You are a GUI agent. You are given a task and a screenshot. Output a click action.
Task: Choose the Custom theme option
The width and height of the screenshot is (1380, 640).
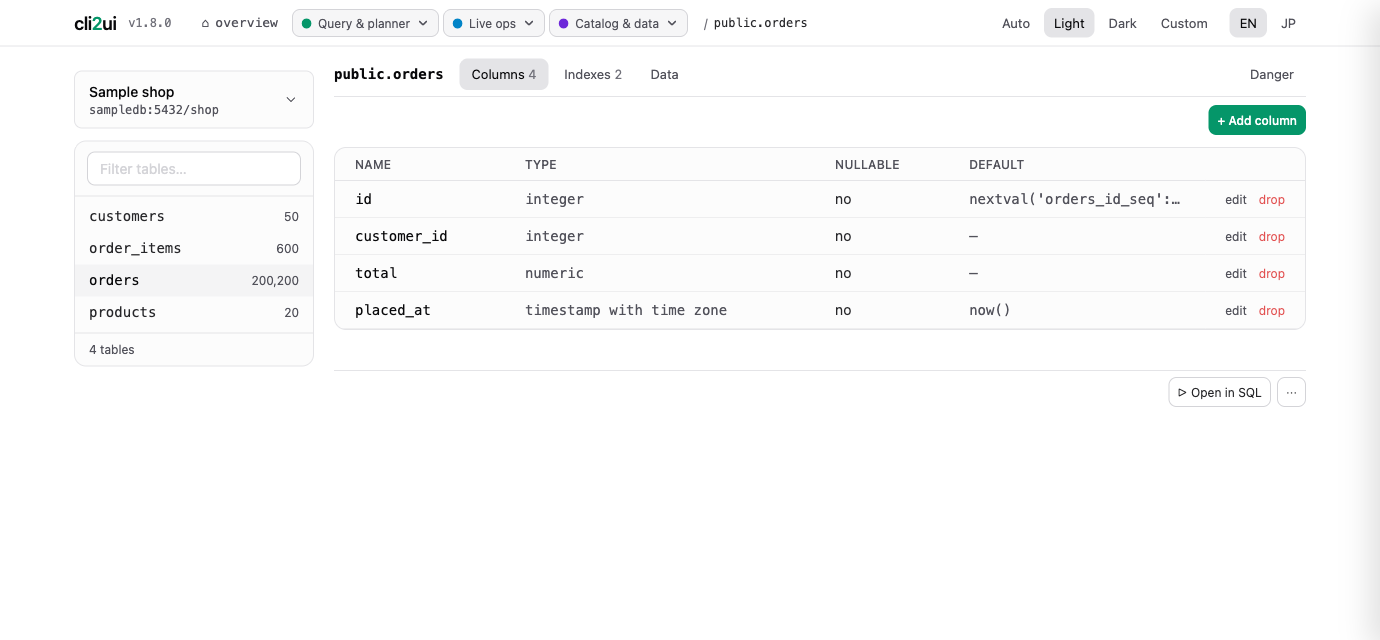click(x=1184, y=23)
